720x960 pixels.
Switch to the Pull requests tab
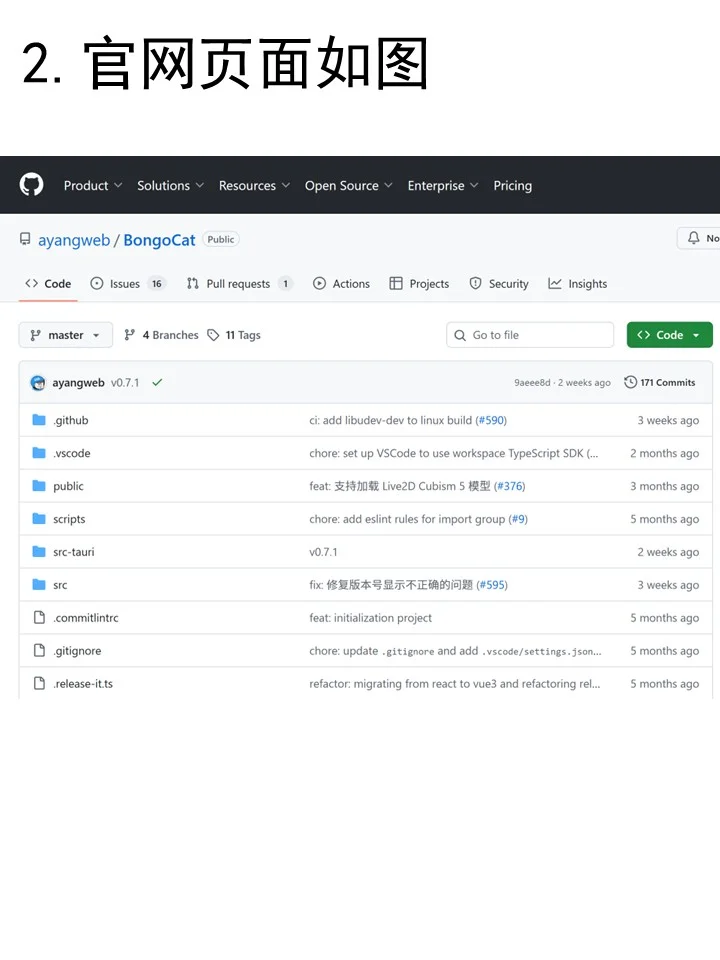[240, 283]
